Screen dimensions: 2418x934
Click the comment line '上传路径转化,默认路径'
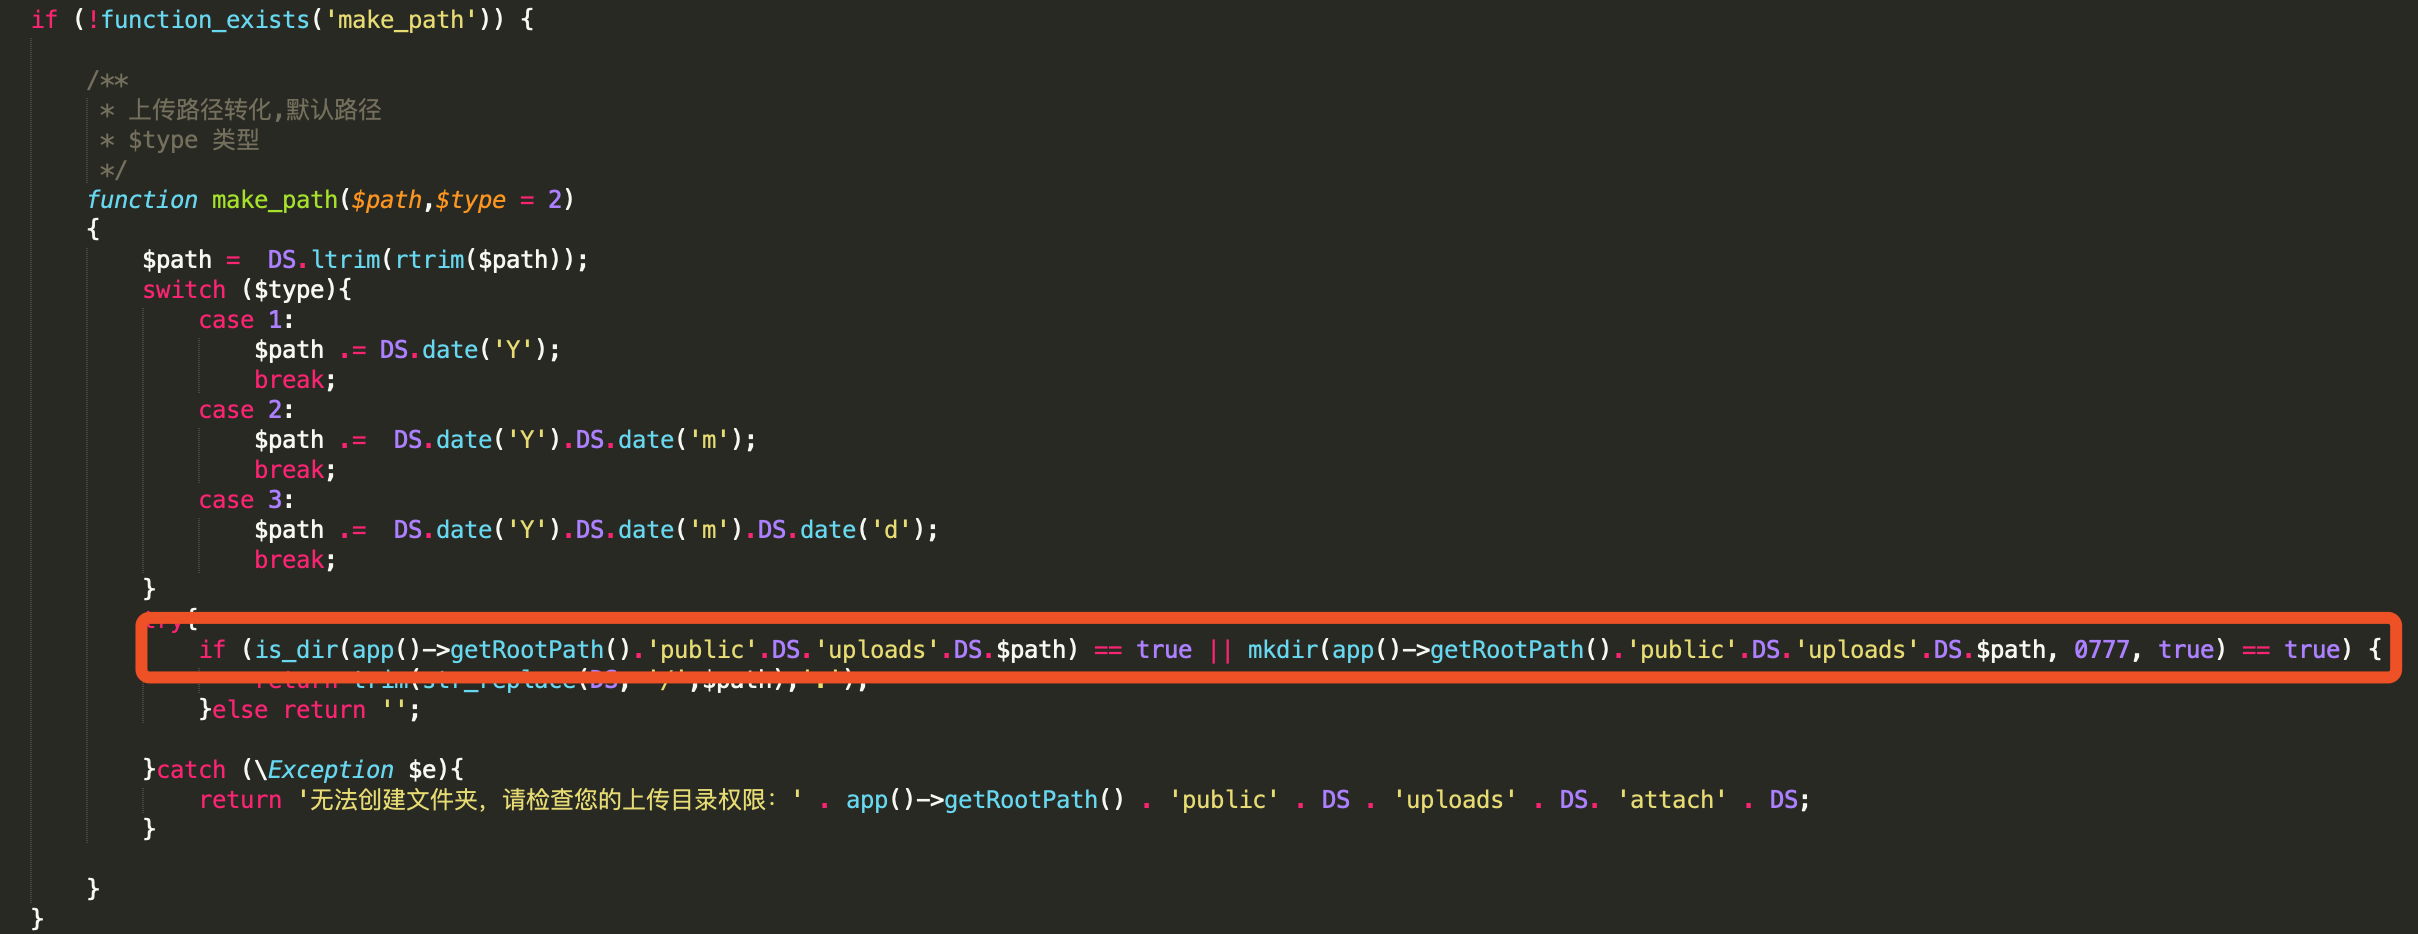pos(255,110)
